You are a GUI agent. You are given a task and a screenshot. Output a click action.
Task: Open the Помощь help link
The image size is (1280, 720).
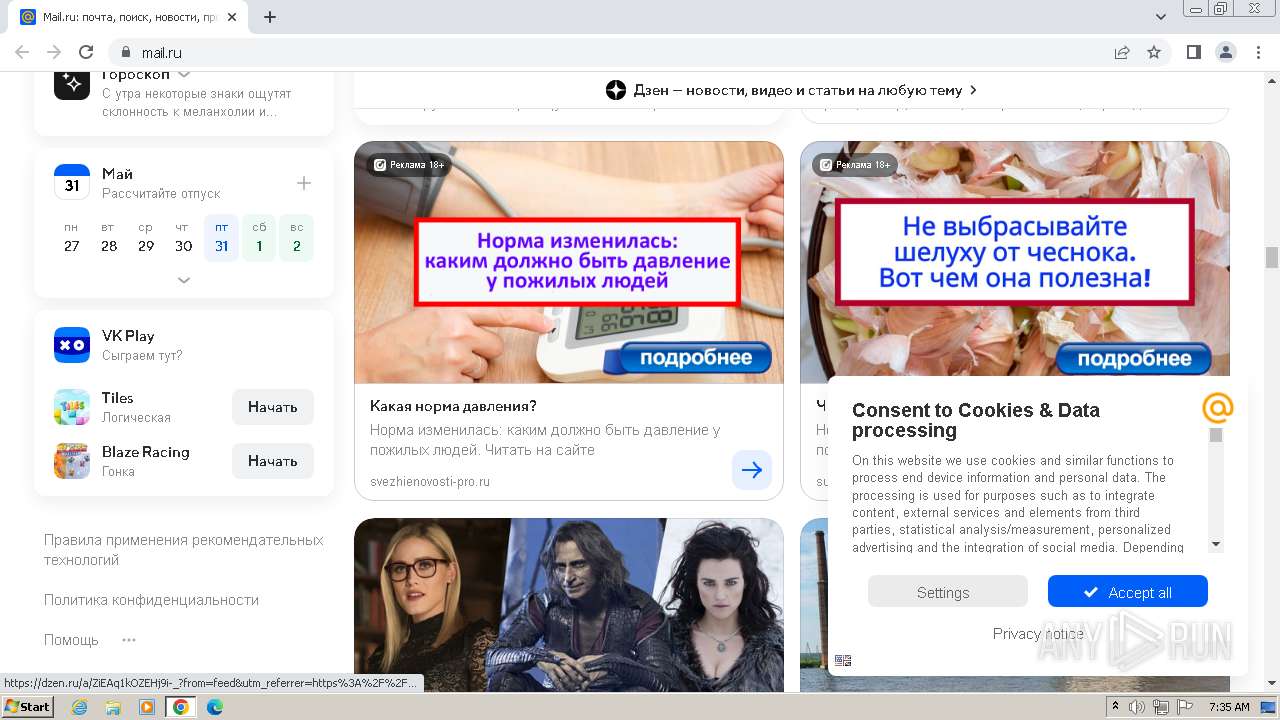pyautogui.click(x=71, y=640)
